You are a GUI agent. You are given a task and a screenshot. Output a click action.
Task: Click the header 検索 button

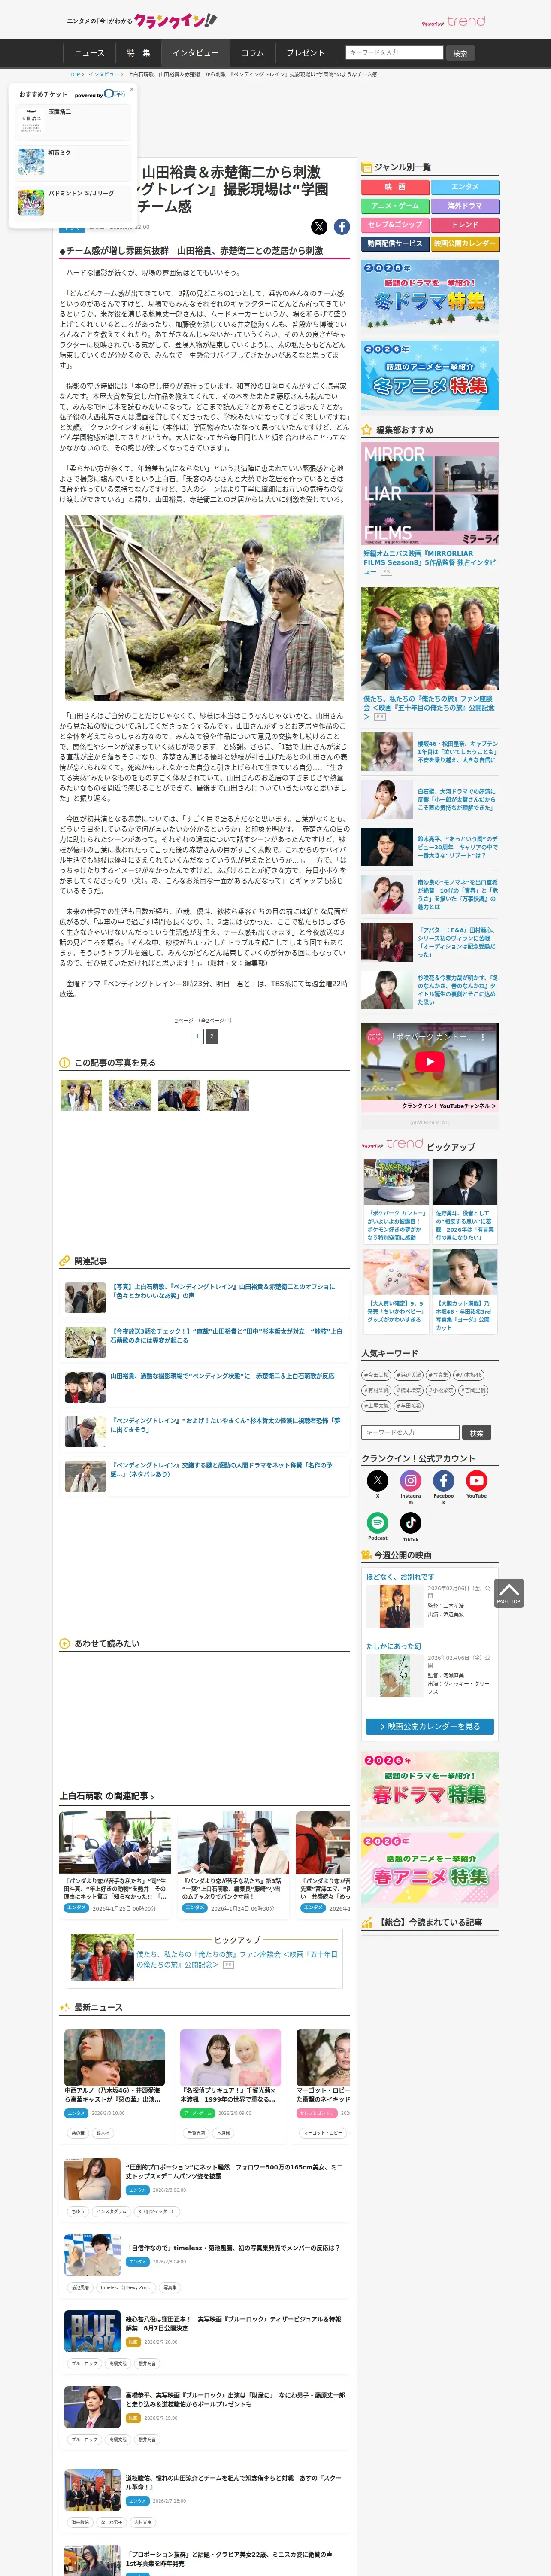click(460, 53)
